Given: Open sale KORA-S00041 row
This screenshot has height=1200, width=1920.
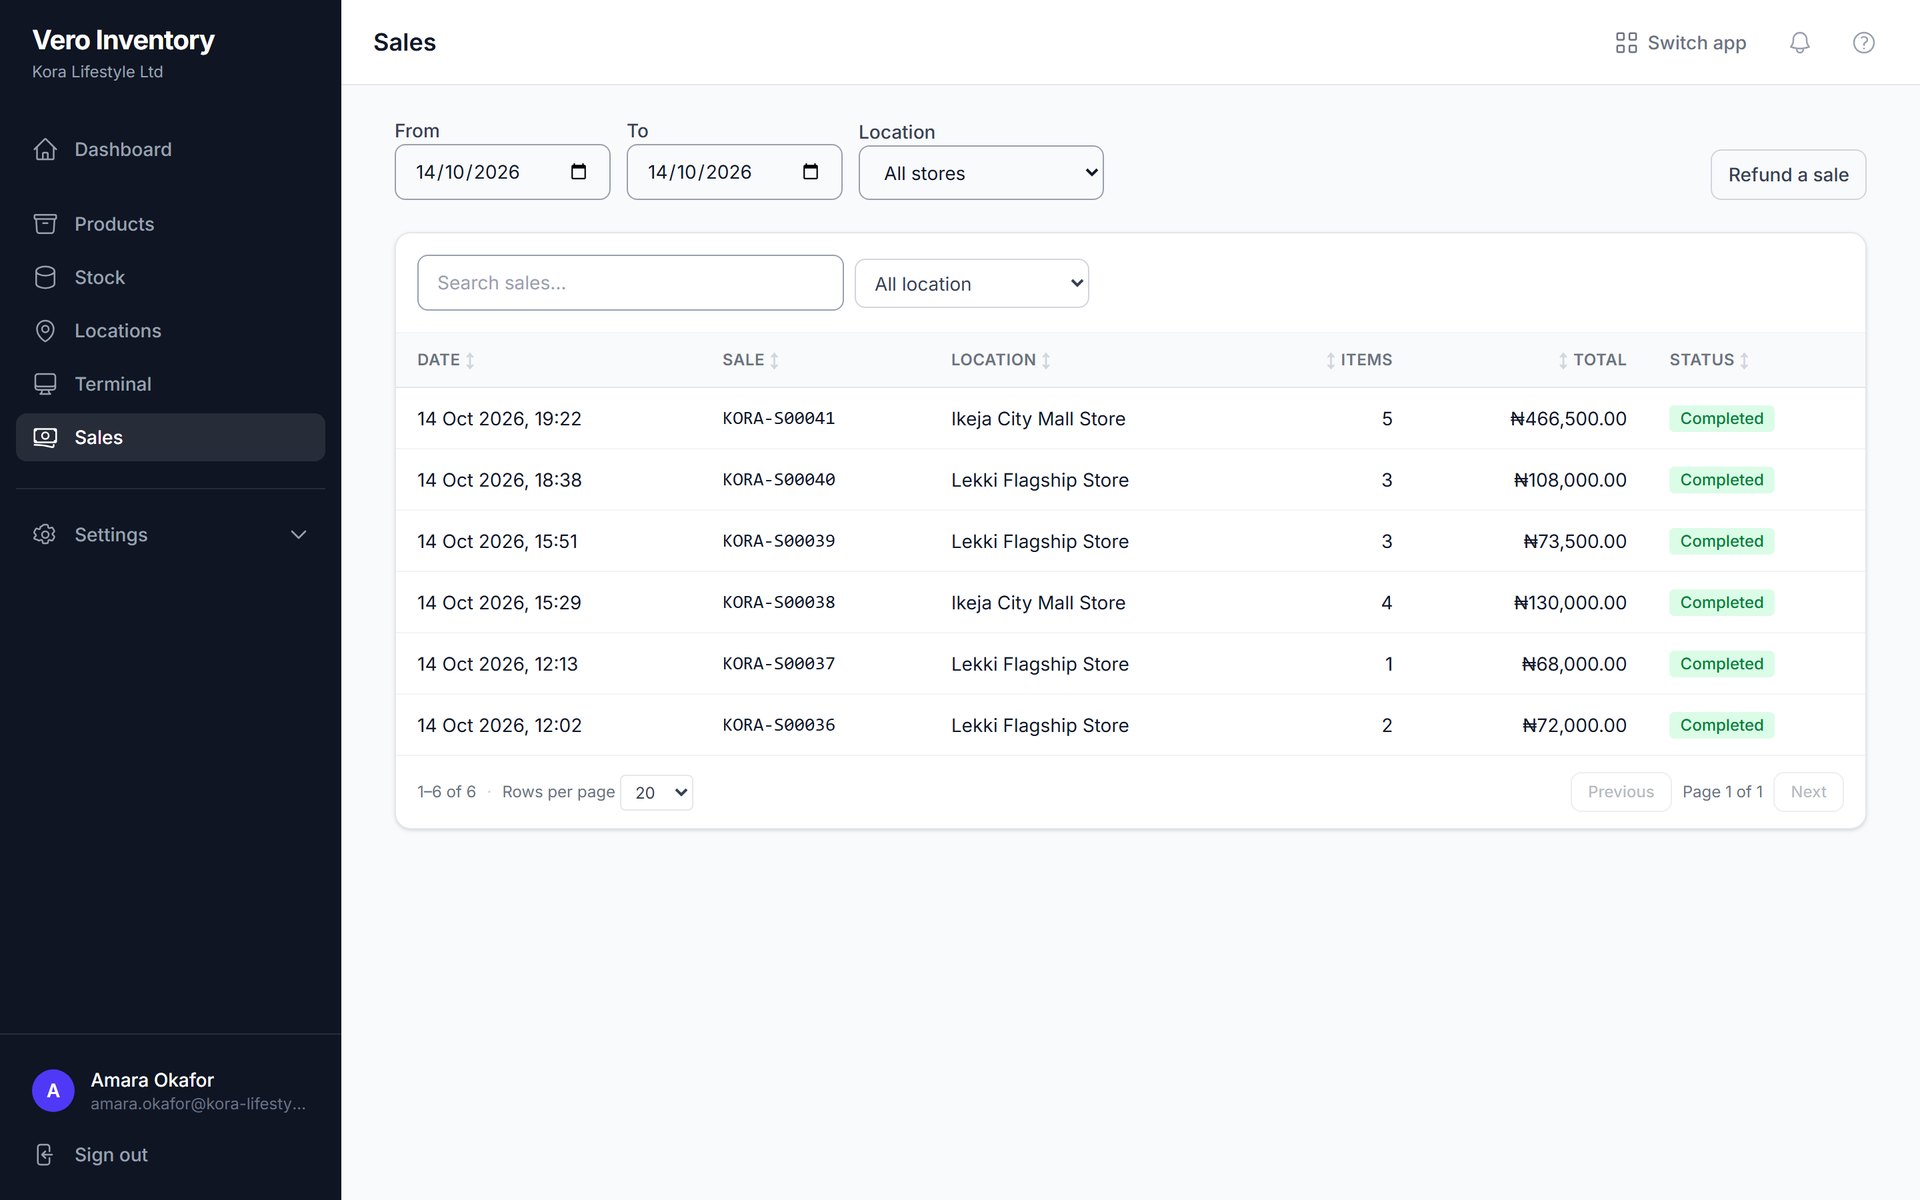Looking at the screenshot, I should click(x=1130, y=419).
